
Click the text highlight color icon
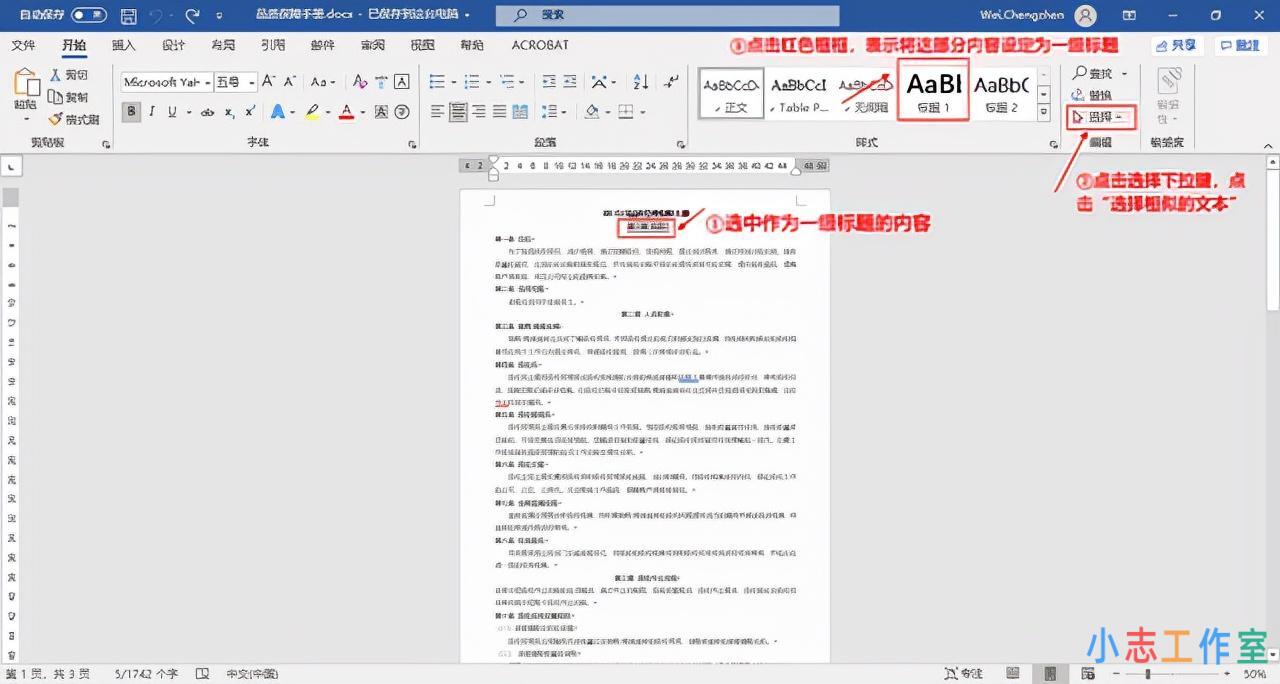pos(312,110)
